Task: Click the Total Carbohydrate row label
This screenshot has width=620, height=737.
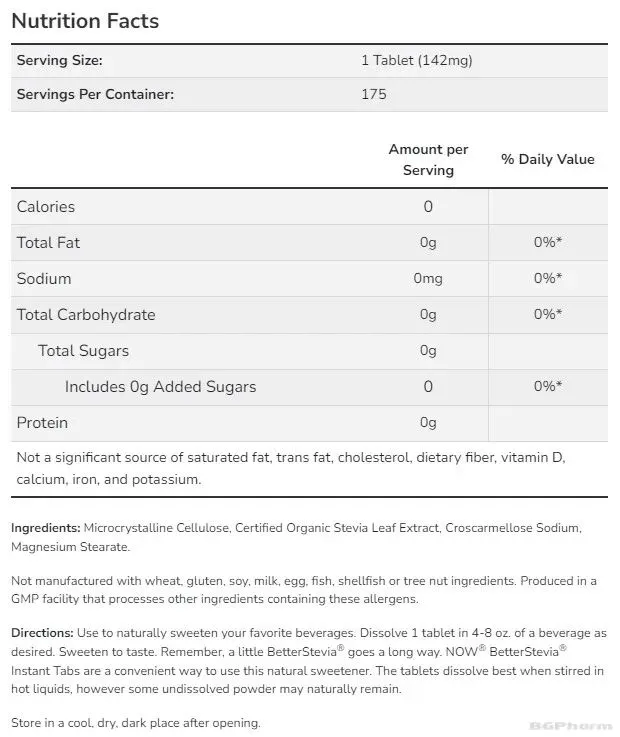Action: click(86, 315)
